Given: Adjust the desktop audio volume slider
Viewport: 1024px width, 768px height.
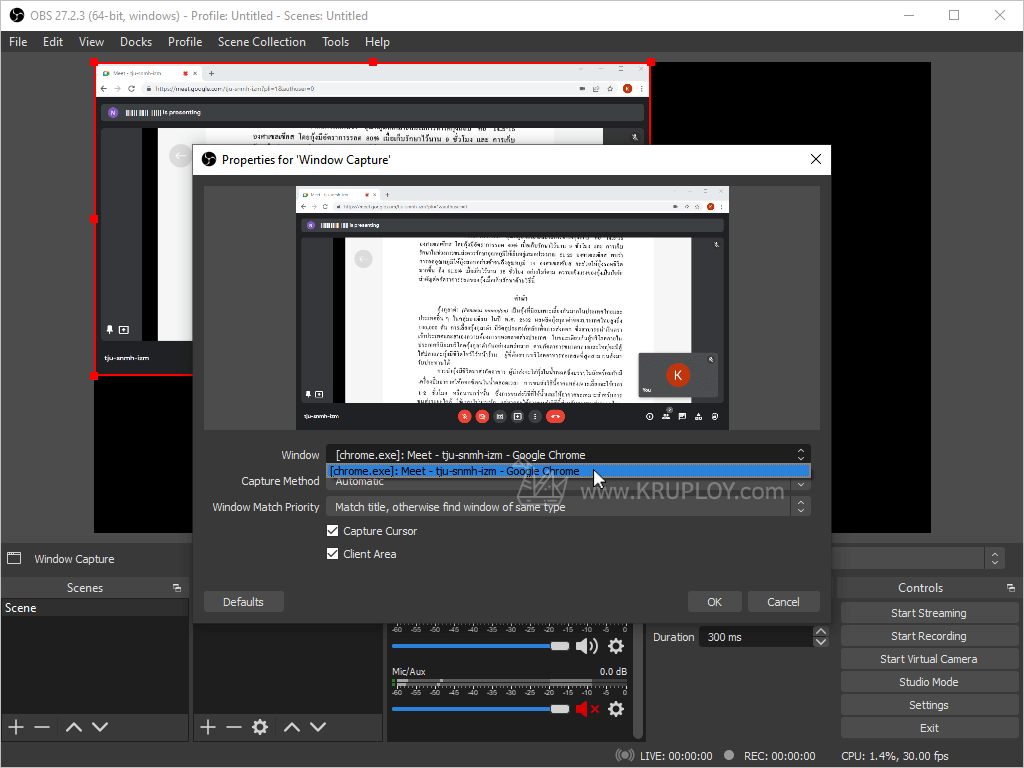Looking at the screenshot, I should [481, 646].
